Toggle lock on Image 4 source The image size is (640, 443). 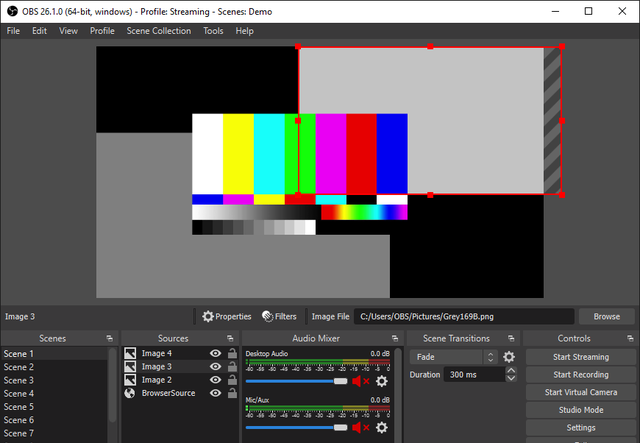[x=232, y=353]
